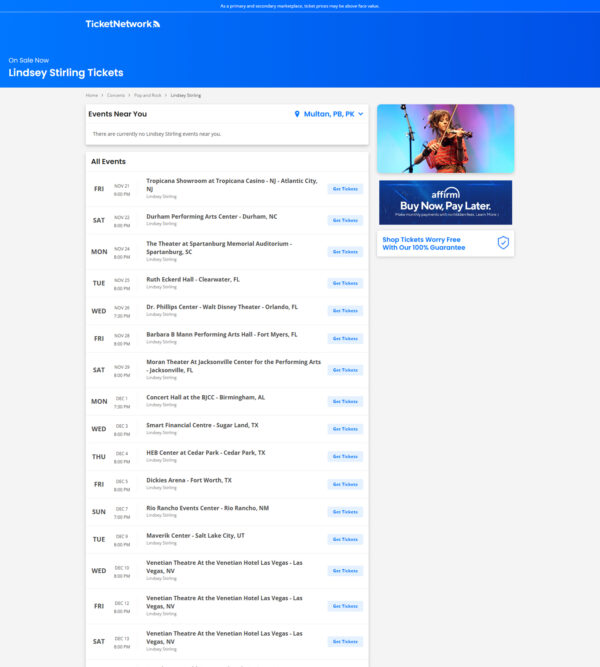Get Tickets for Venetian Theatre Dec 13 show

[x=345, y=641]
